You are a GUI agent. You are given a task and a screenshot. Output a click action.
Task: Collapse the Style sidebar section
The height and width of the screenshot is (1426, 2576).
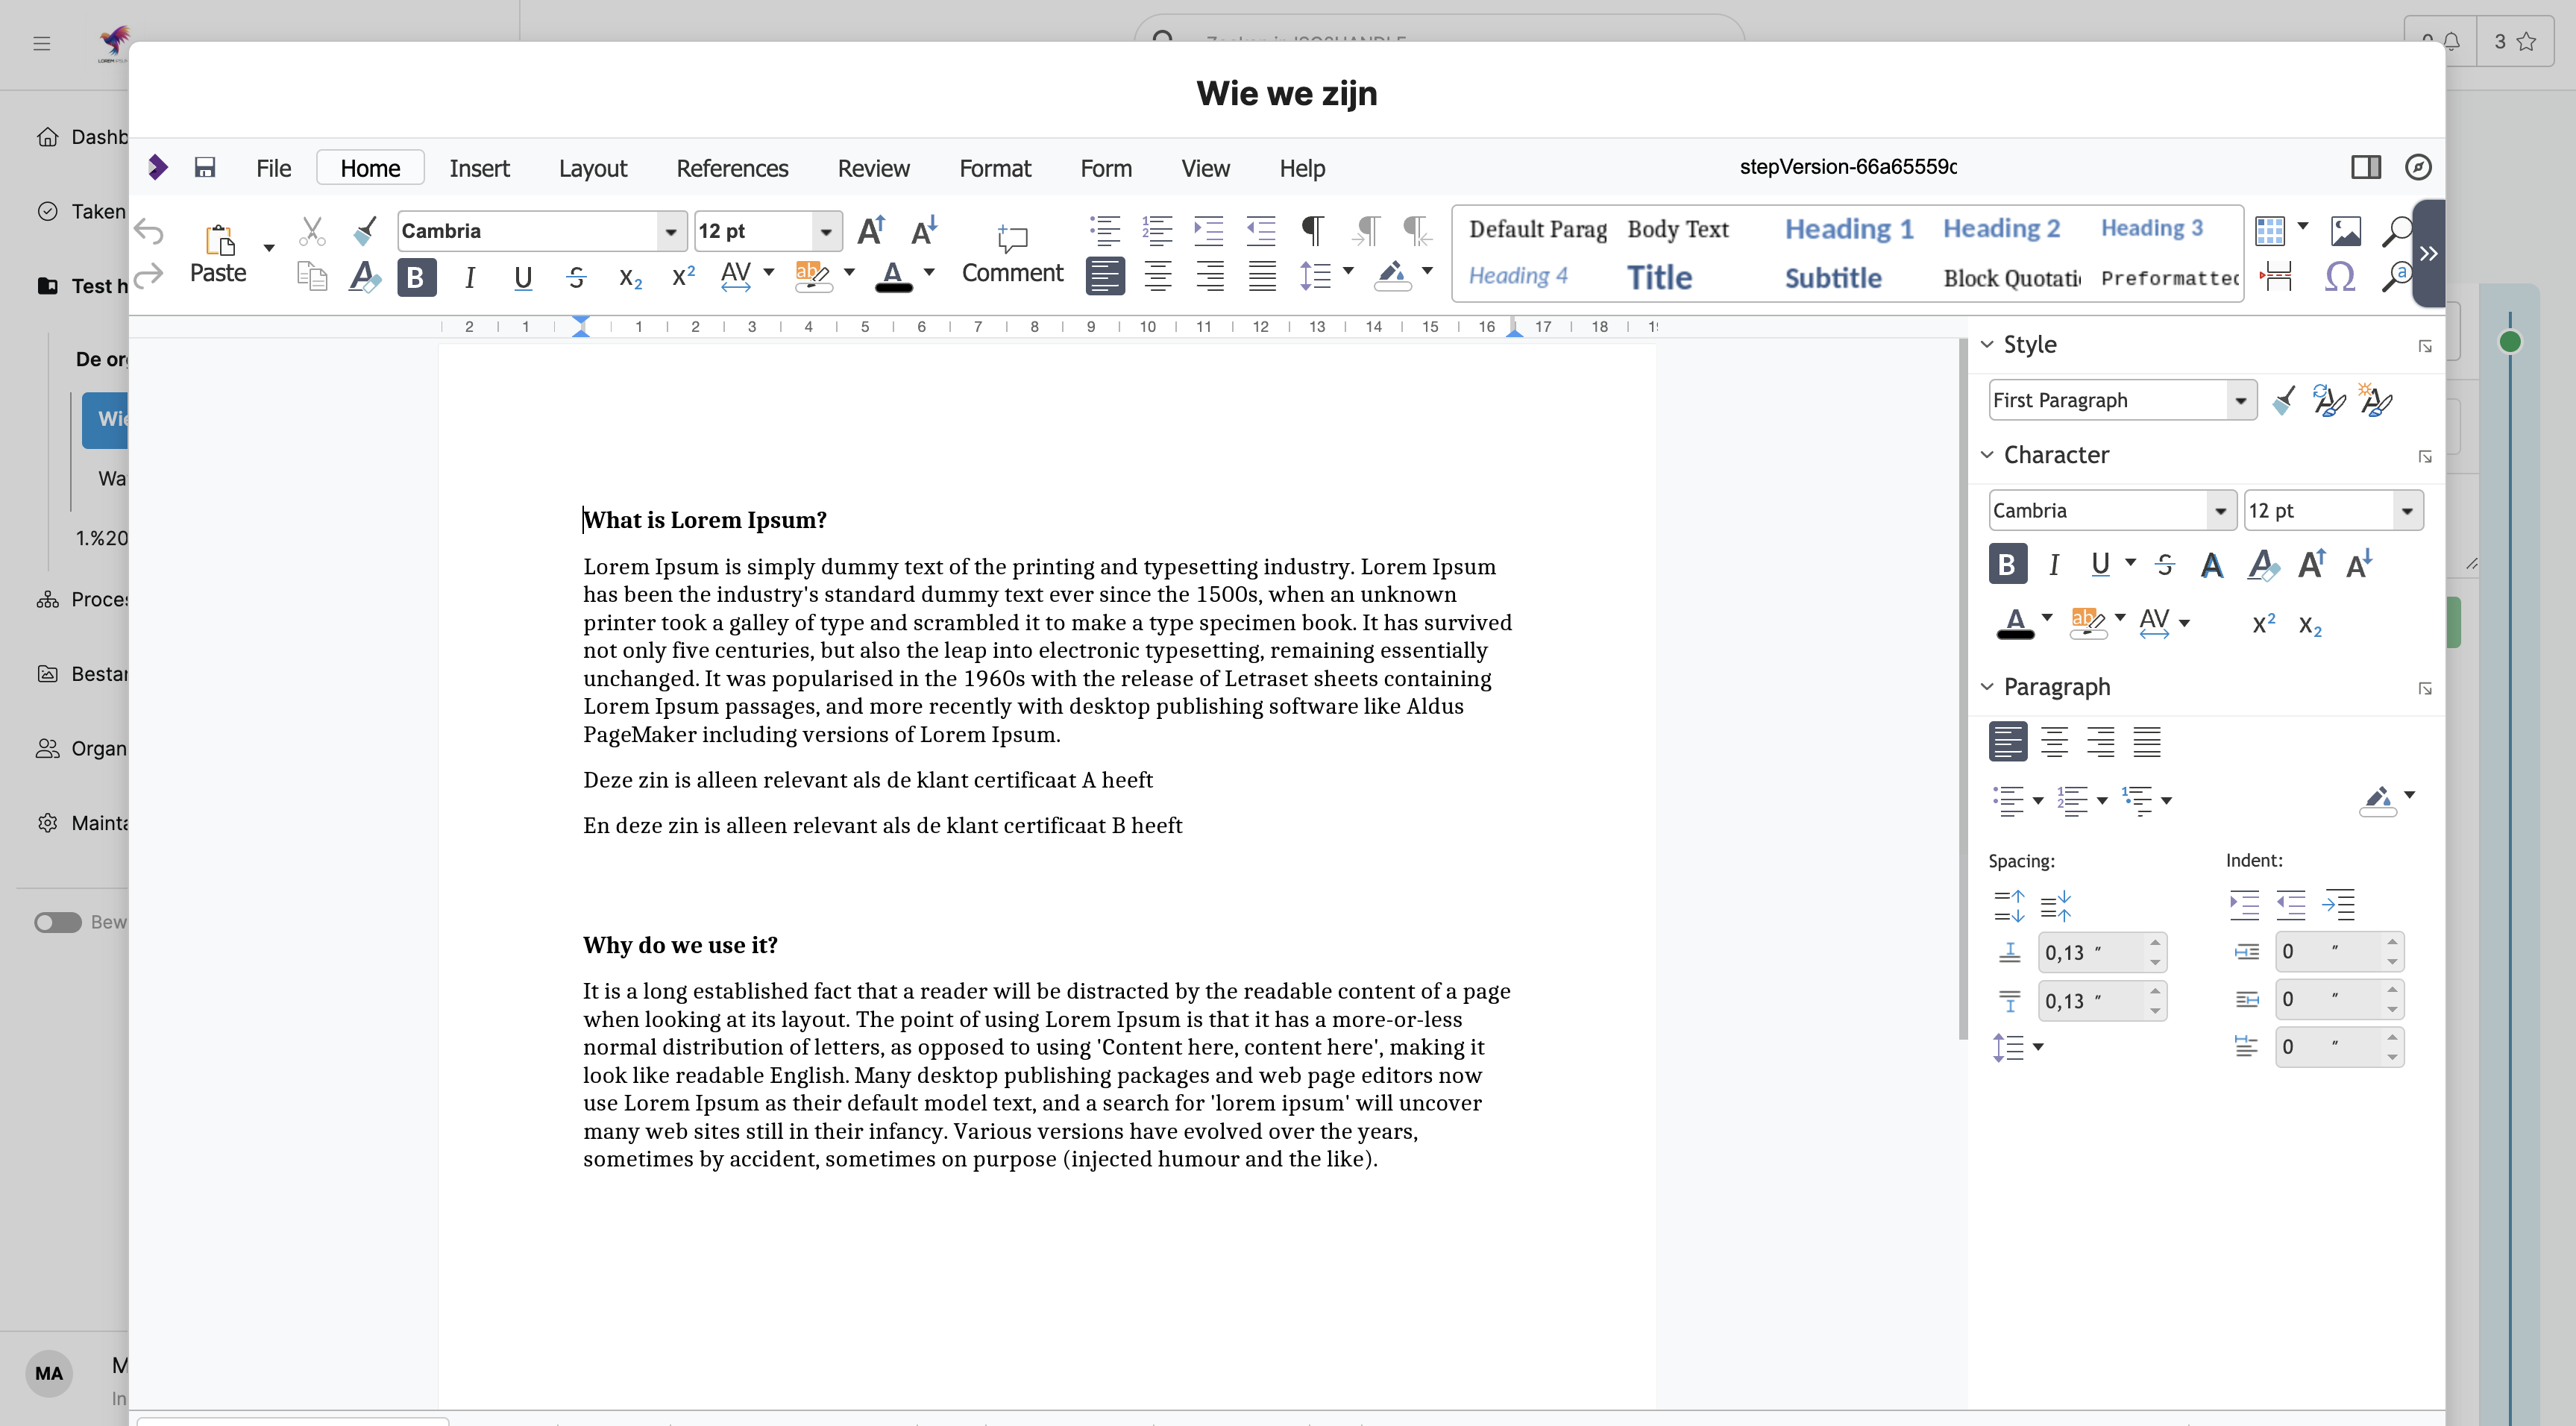click(x=1987, y=344)
